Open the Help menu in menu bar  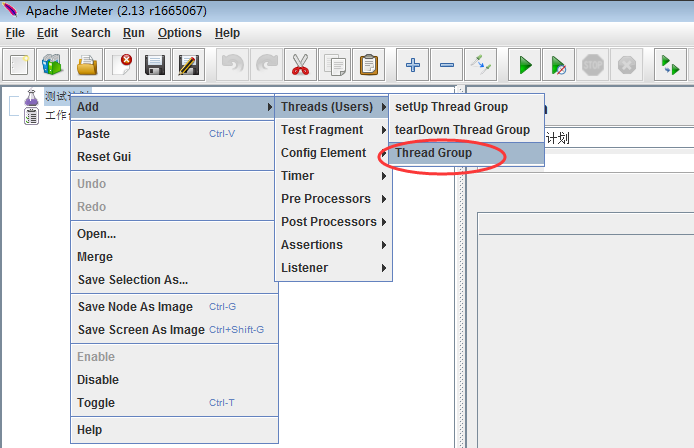pyautogui.click(x=227, y=33)
